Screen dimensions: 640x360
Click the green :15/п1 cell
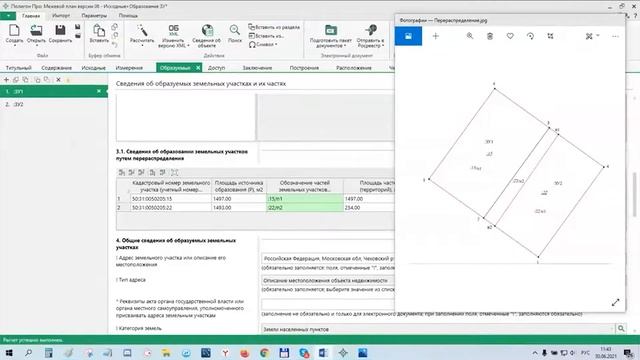tap(304, 199)
